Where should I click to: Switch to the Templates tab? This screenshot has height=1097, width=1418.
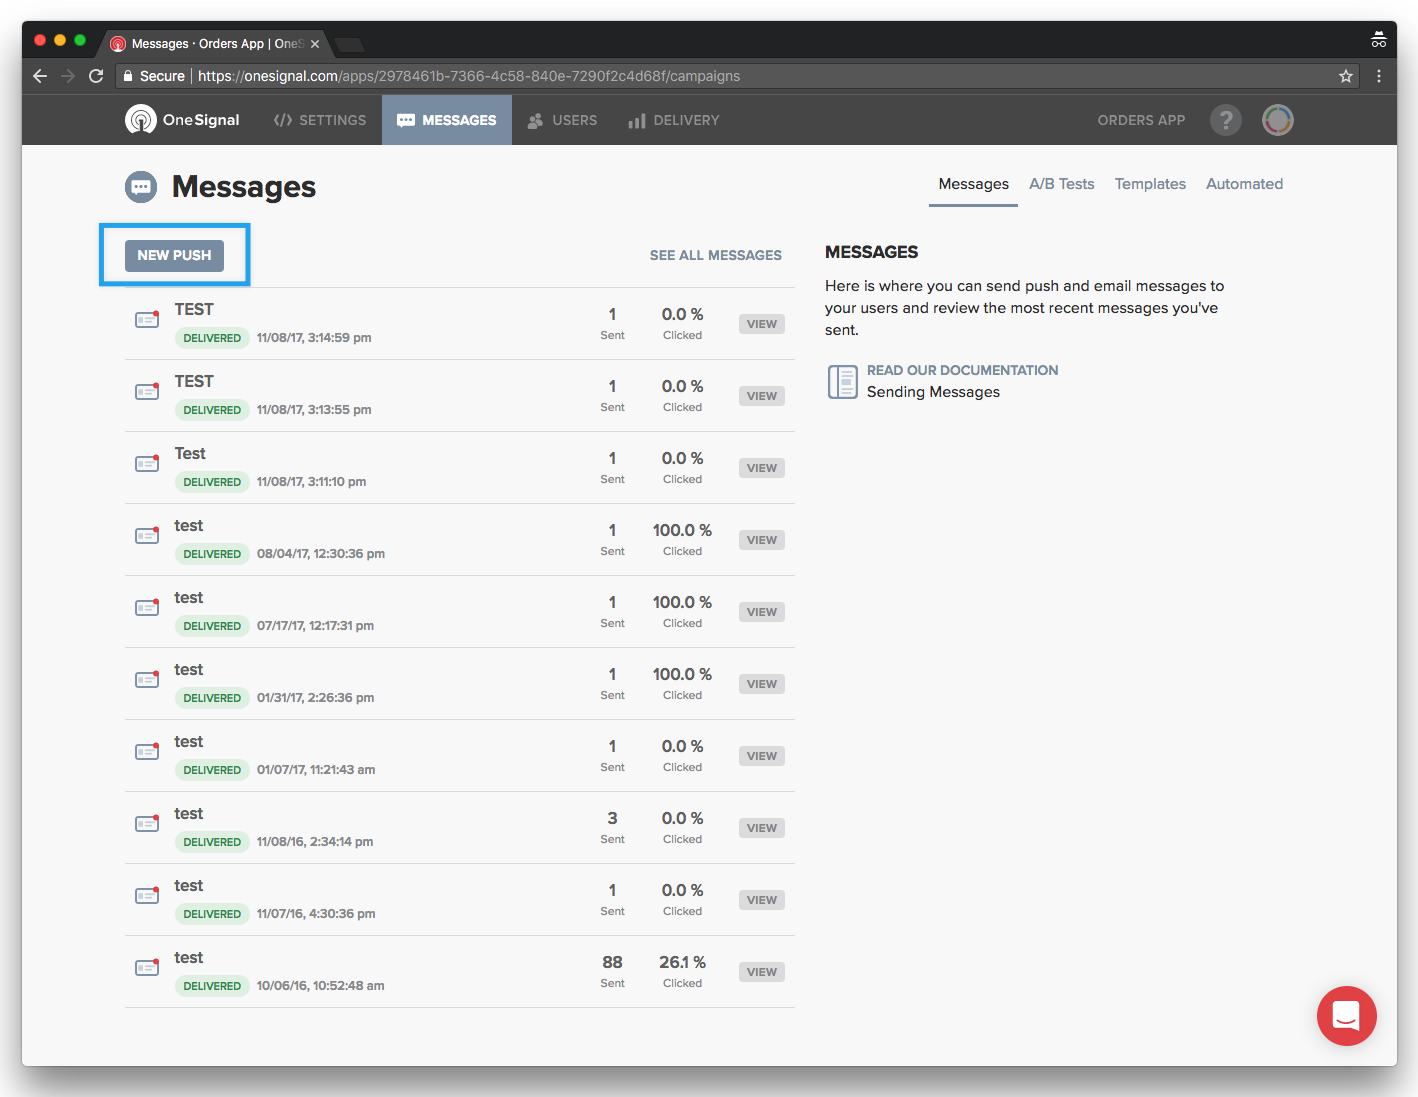point(1150,184)
